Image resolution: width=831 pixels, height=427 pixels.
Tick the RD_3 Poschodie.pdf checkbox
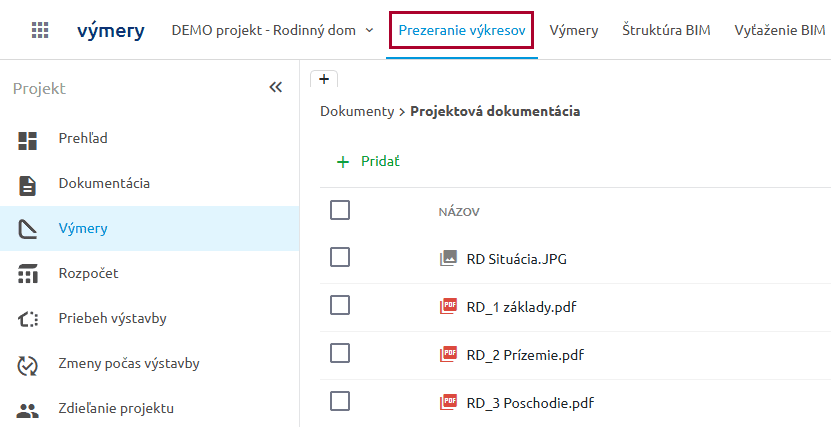point(340,401)
